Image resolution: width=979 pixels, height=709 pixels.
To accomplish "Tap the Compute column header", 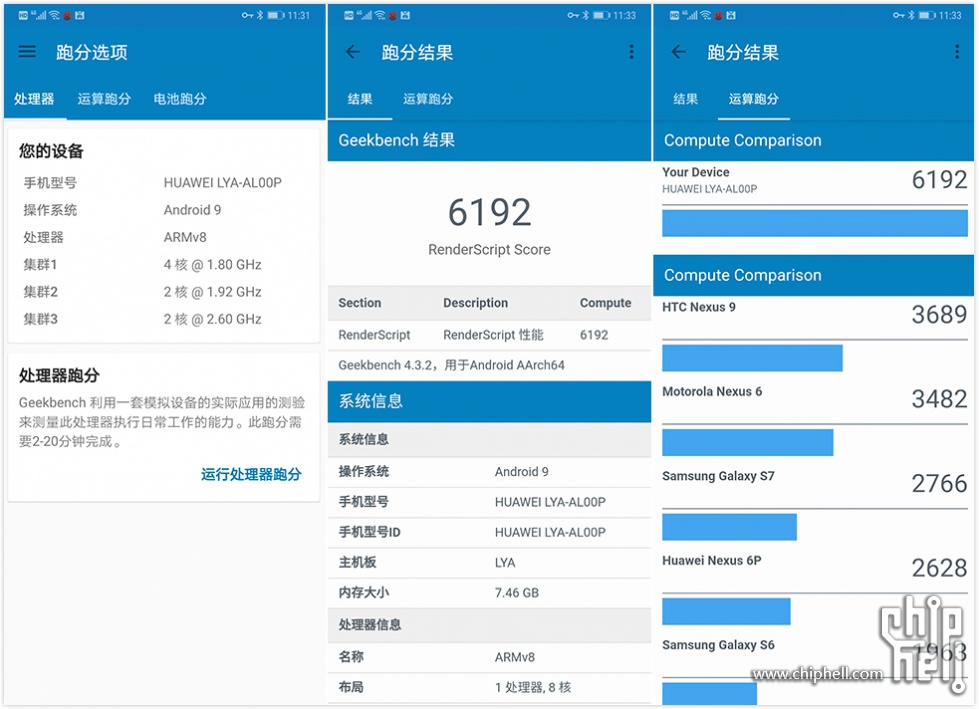I will 606,303.
